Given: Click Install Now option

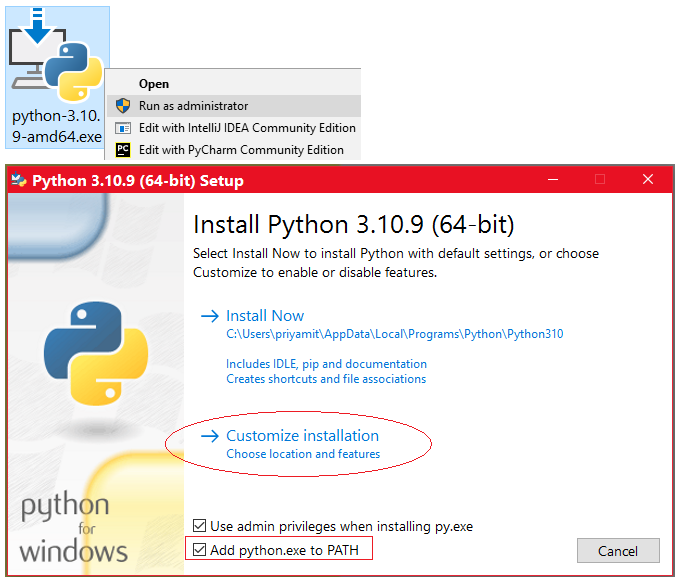Looking at the screenshot, I should click(265, 316).
